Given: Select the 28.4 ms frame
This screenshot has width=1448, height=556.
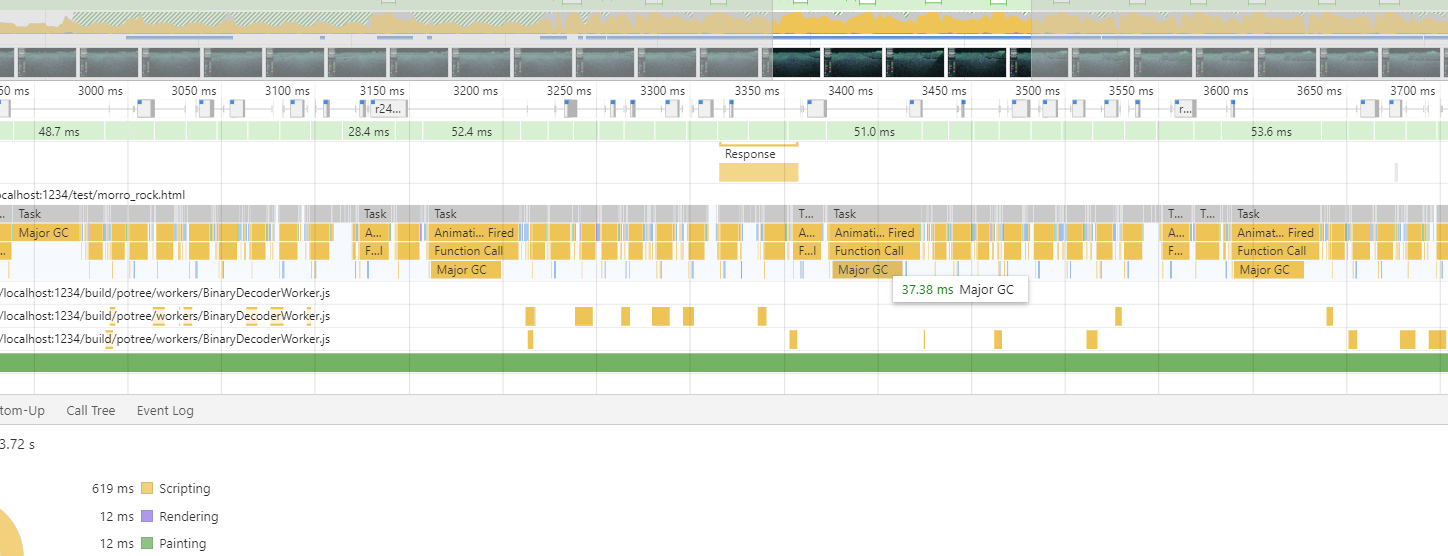Looking at the screenshot, I should coord(368,131).
